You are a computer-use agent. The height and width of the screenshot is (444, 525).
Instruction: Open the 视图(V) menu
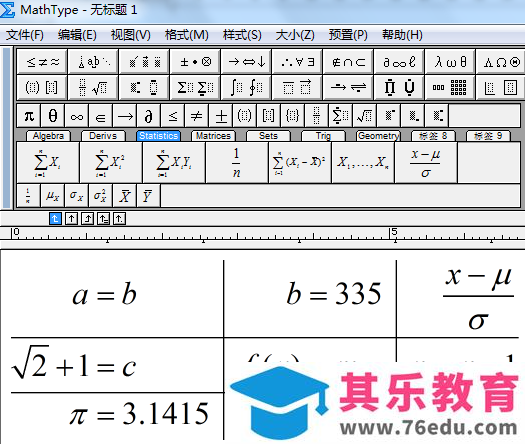131,34
